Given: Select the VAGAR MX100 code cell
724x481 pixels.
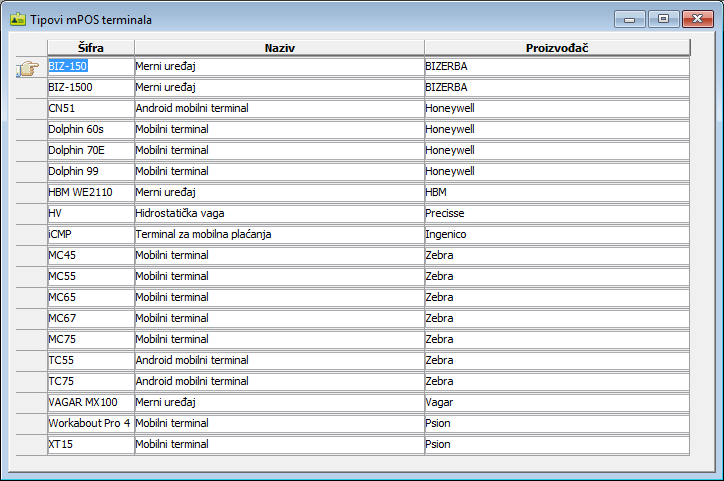Looking at the screenshot, I should tap(90, 402).
